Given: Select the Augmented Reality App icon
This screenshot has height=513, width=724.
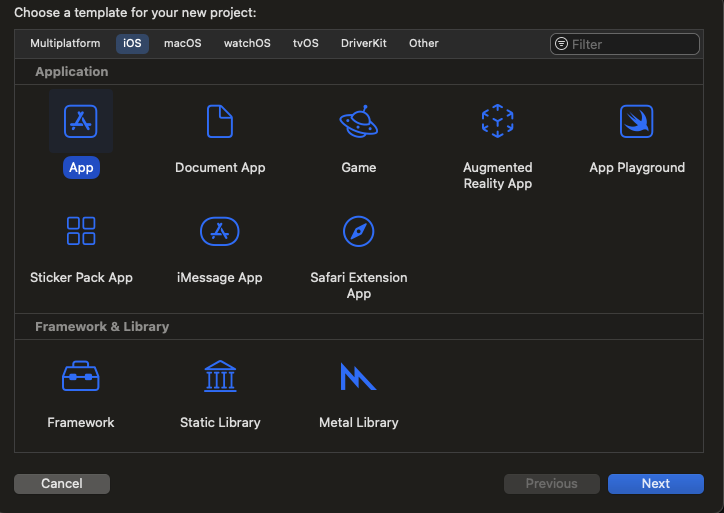Looking at the screenshot, I should [x=497, y=122].
